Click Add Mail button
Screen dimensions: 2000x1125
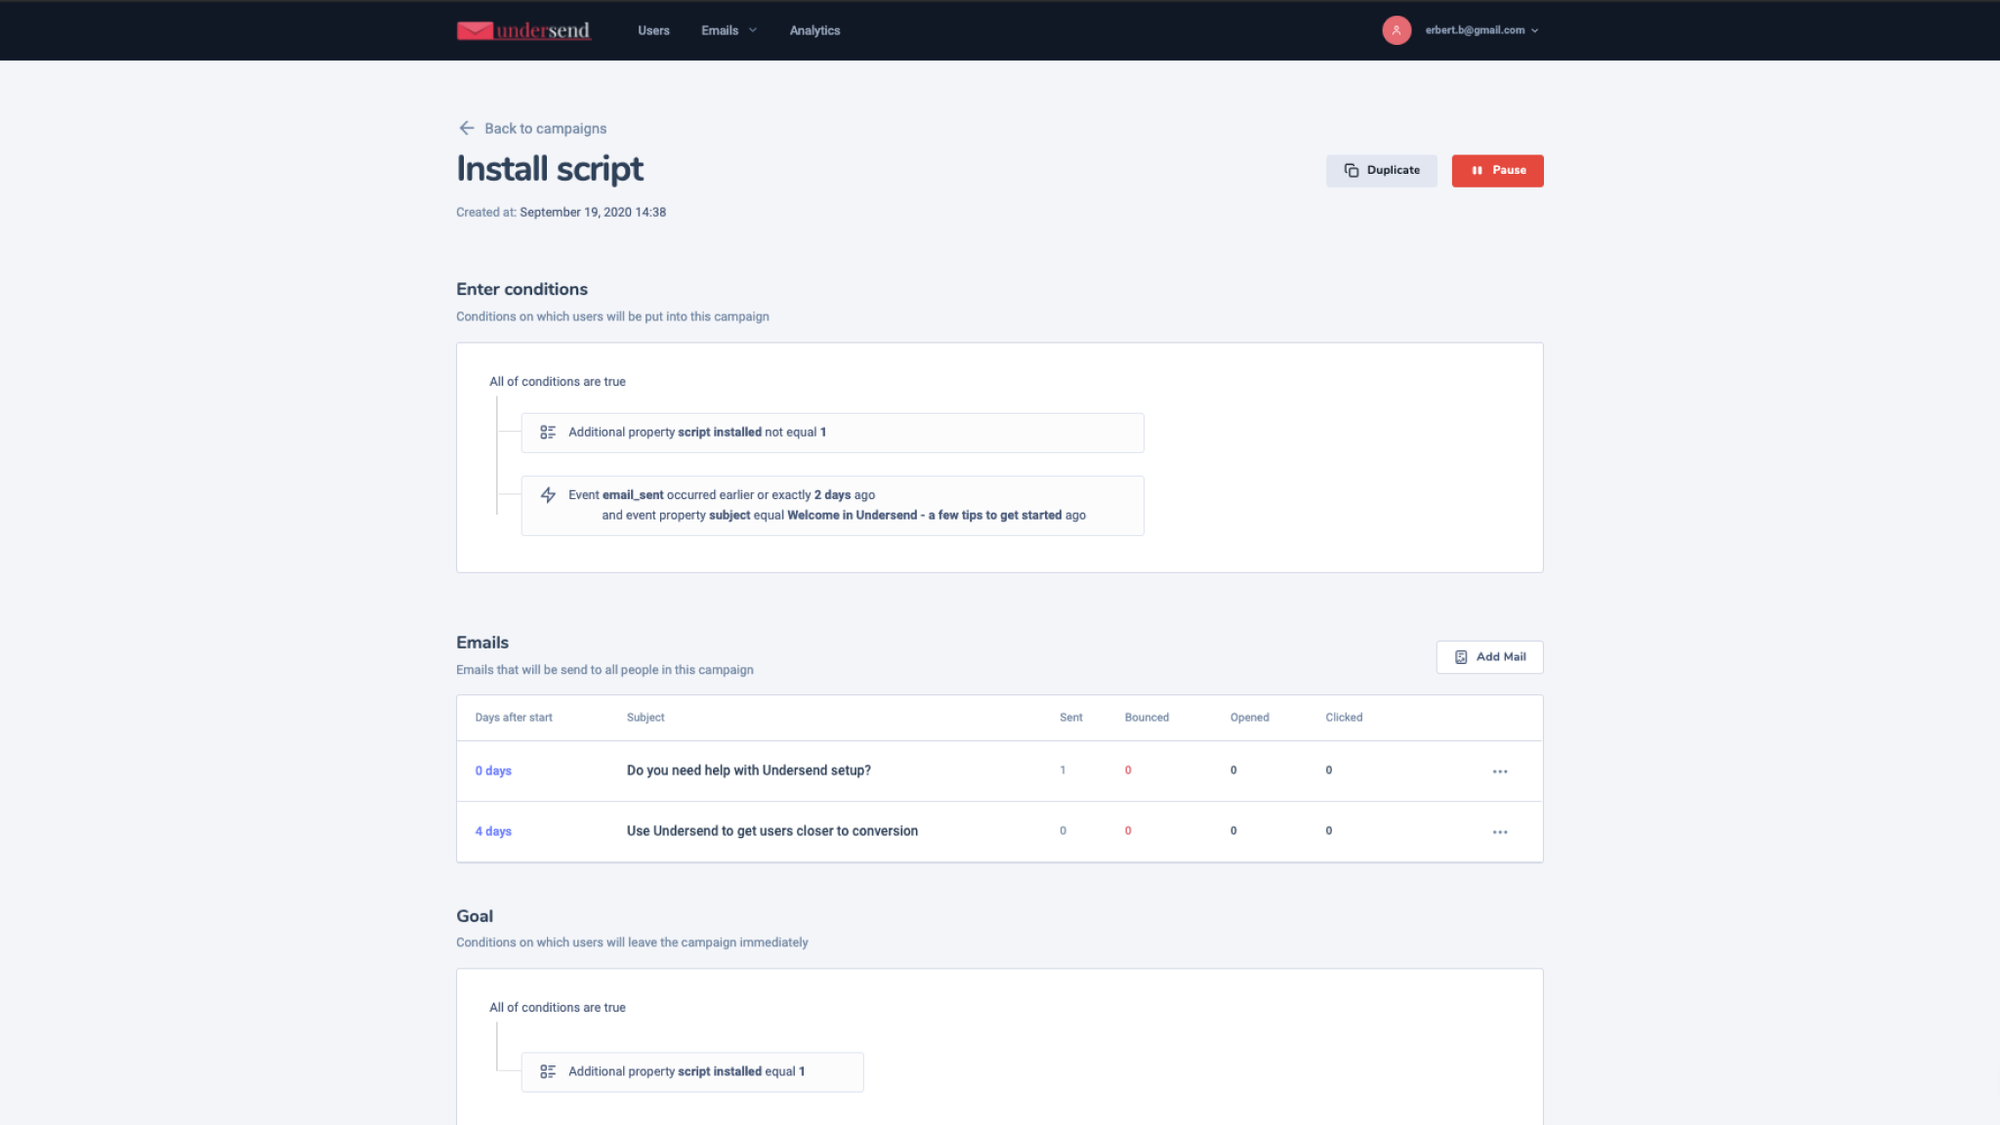(x=1489, y=657)
